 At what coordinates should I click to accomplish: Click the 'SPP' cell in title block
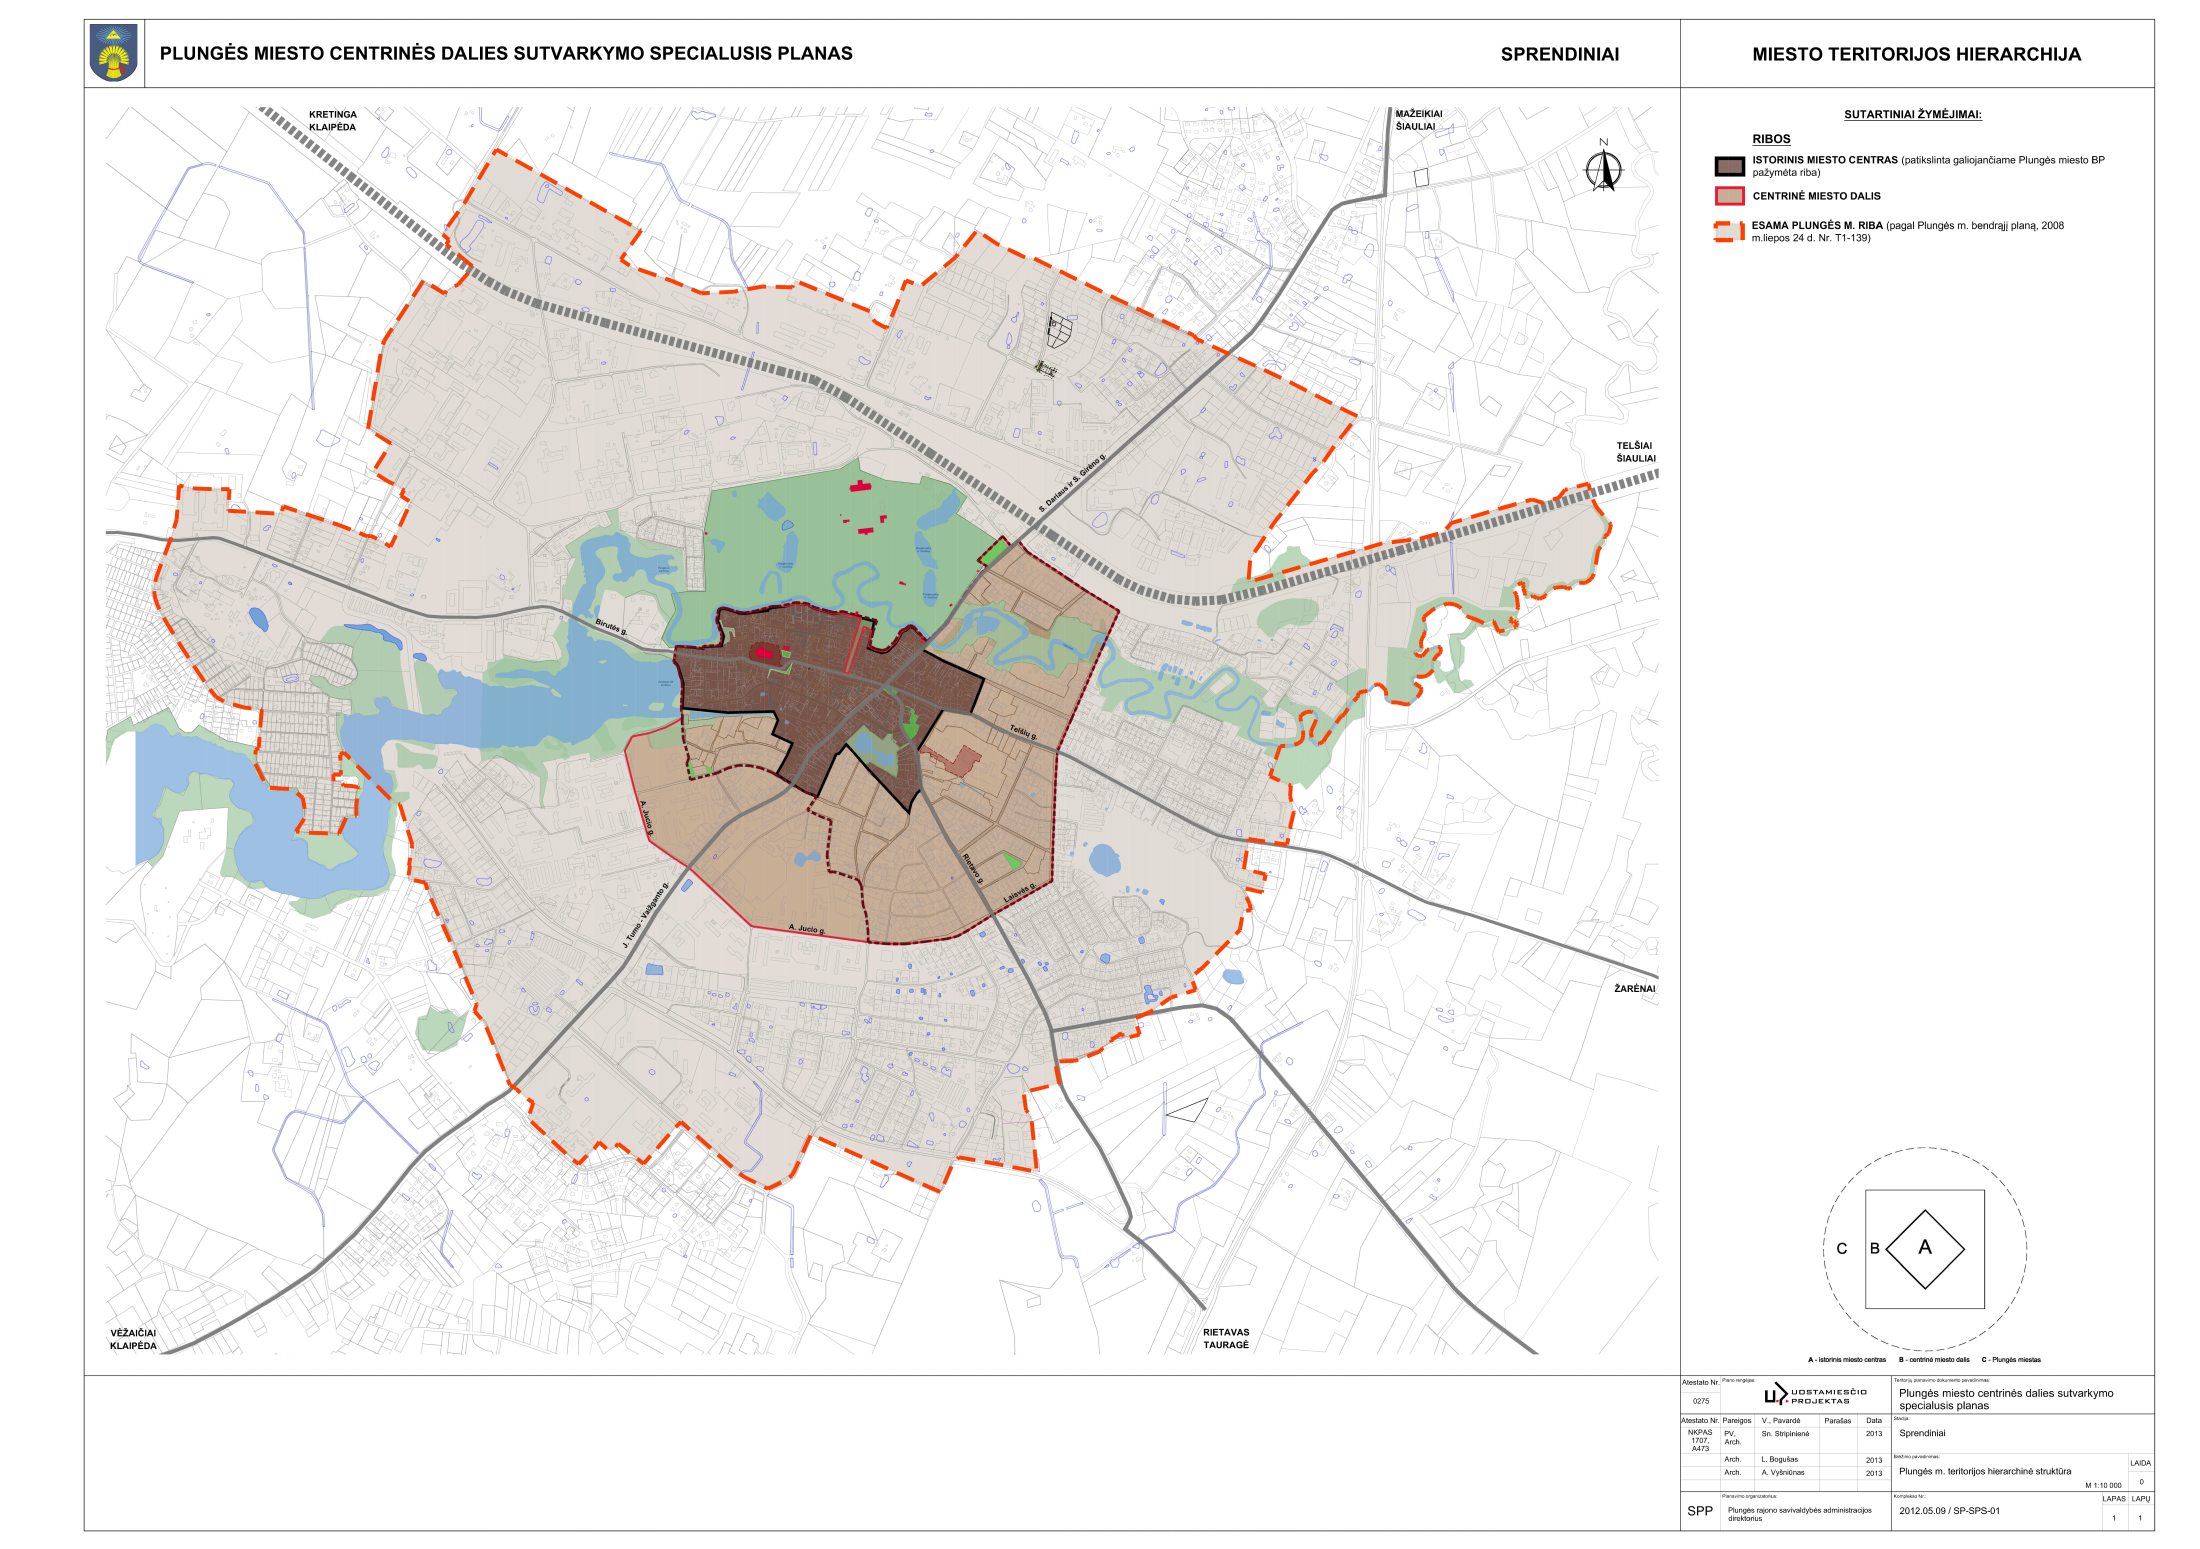point(1699,1511)
